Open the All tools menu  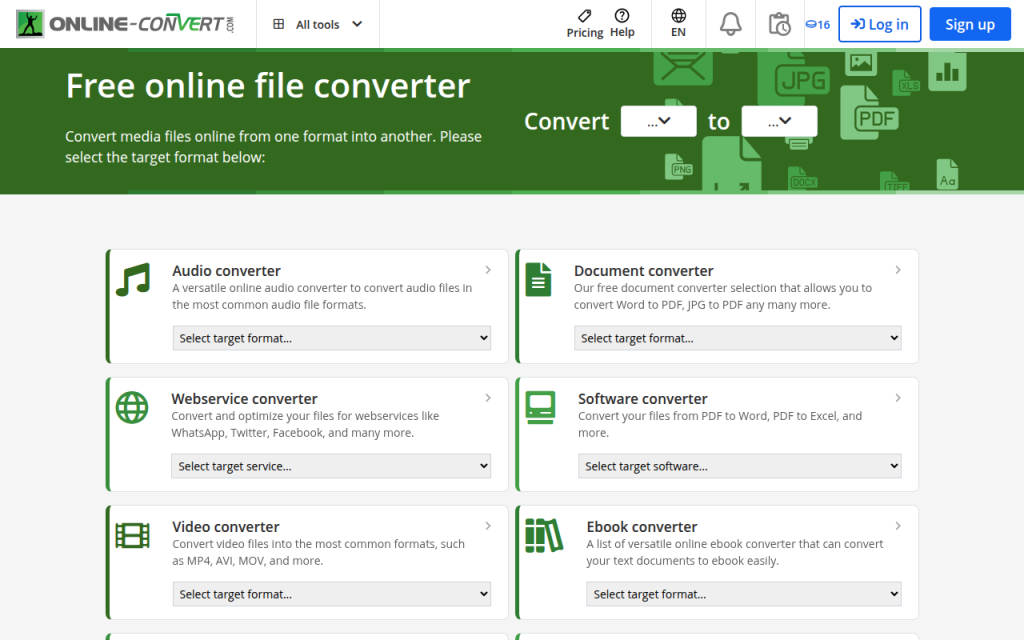coord(317,24)
